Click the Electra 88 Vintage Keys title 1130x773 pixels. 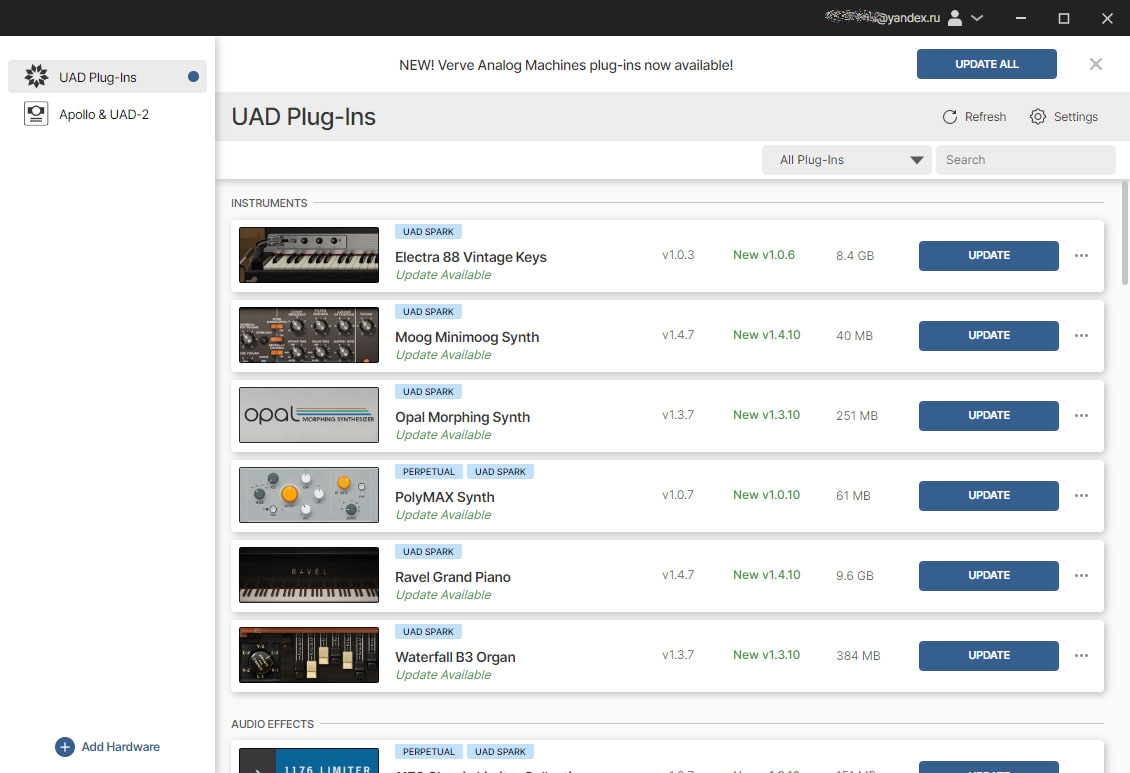point(471,257)
